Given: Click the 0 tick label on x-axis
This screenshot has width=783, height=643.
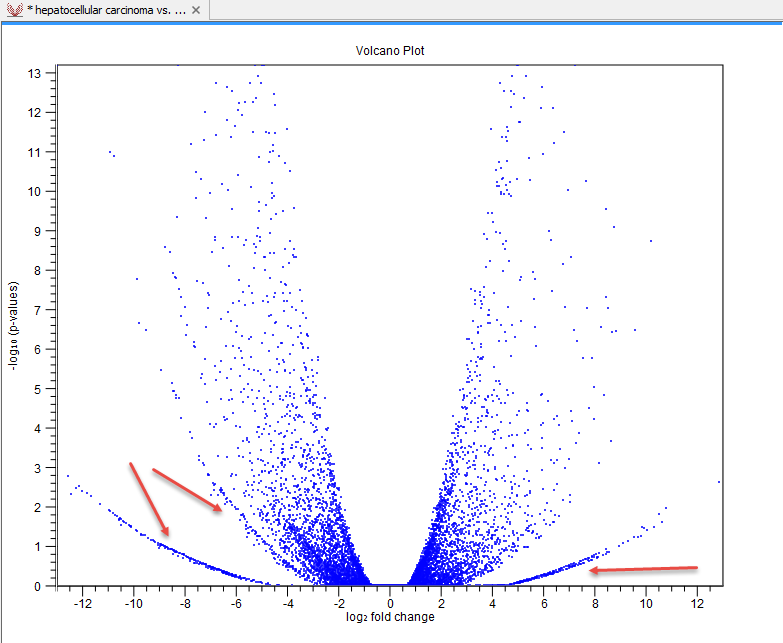Looking at the screenshot, I should (390, 603).
